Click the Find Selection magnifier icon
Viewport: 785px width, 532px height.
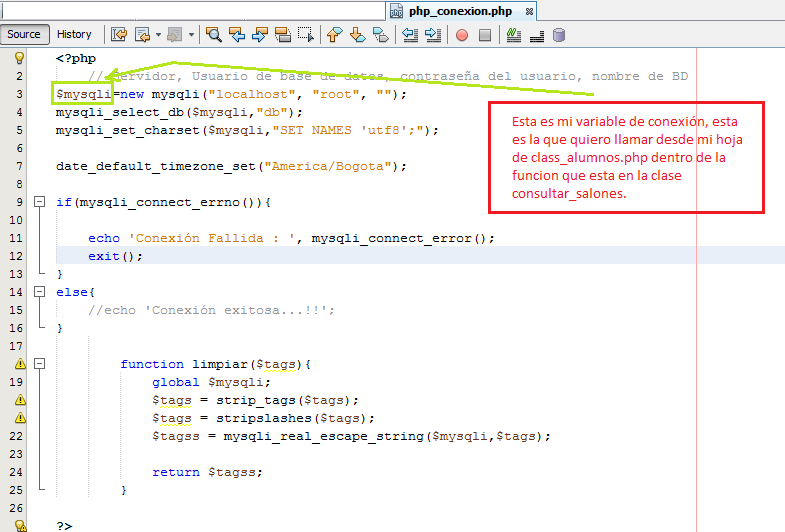(214, 35)
